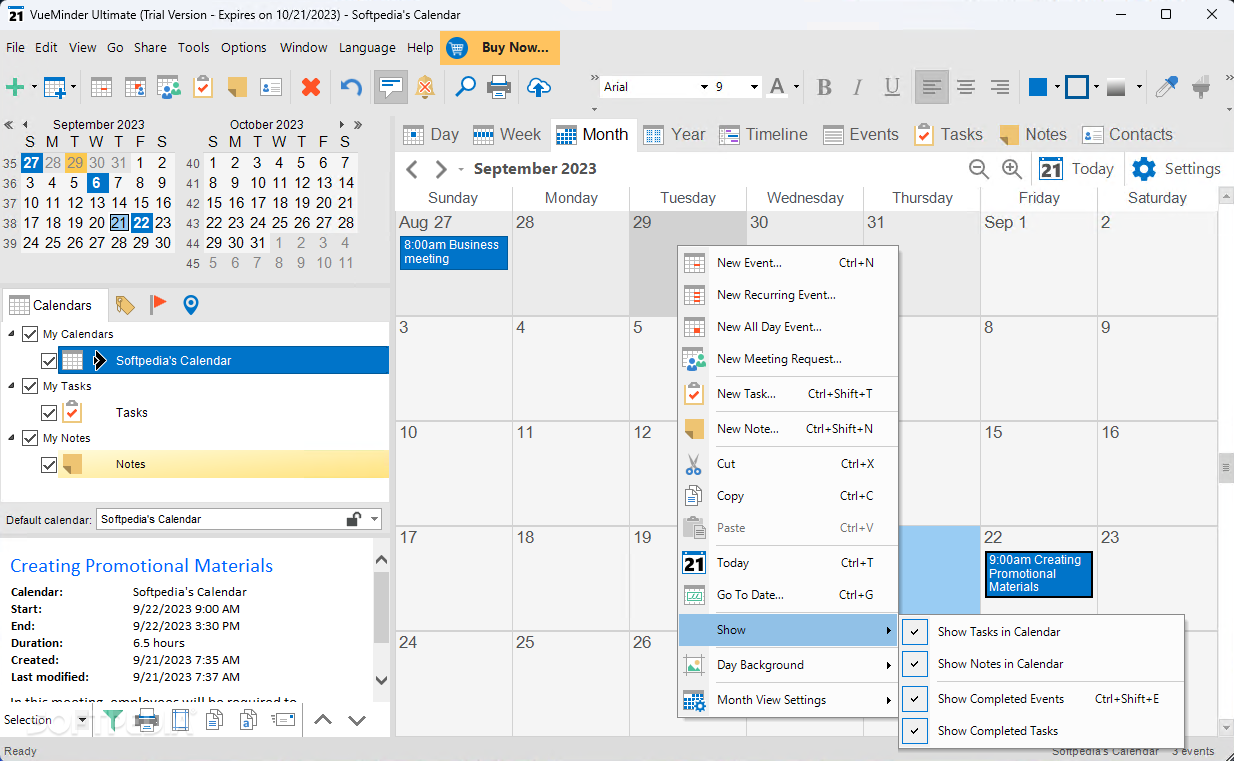
Task: Click the new contact card toolbar icon
Action: click(271, 87)
